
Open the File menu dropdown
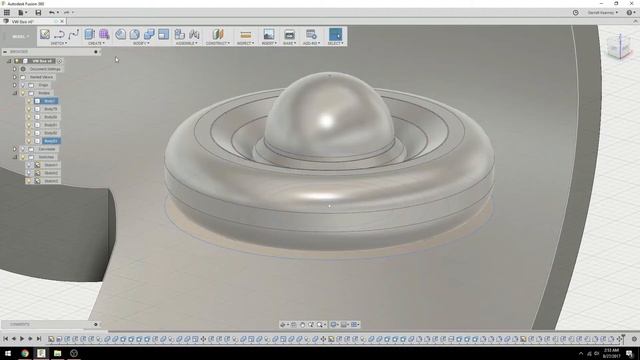(x=22, y=13)
